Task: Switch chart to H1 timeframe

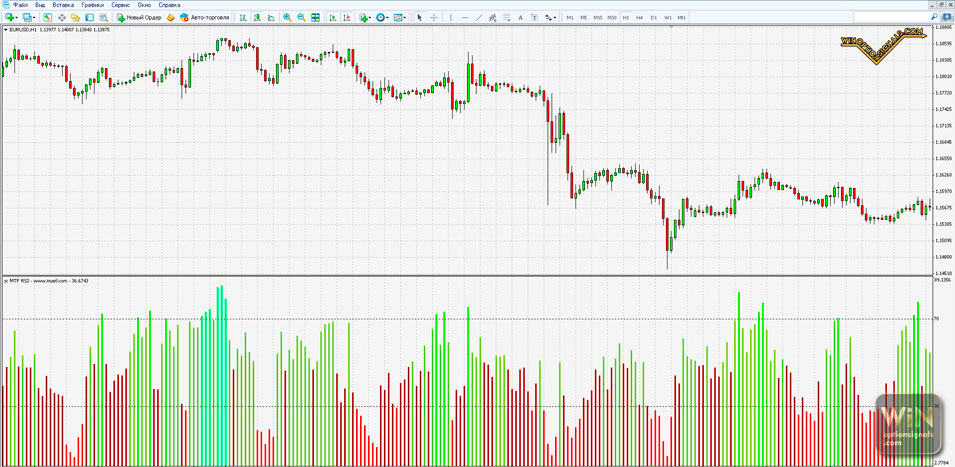Action: 626,18
